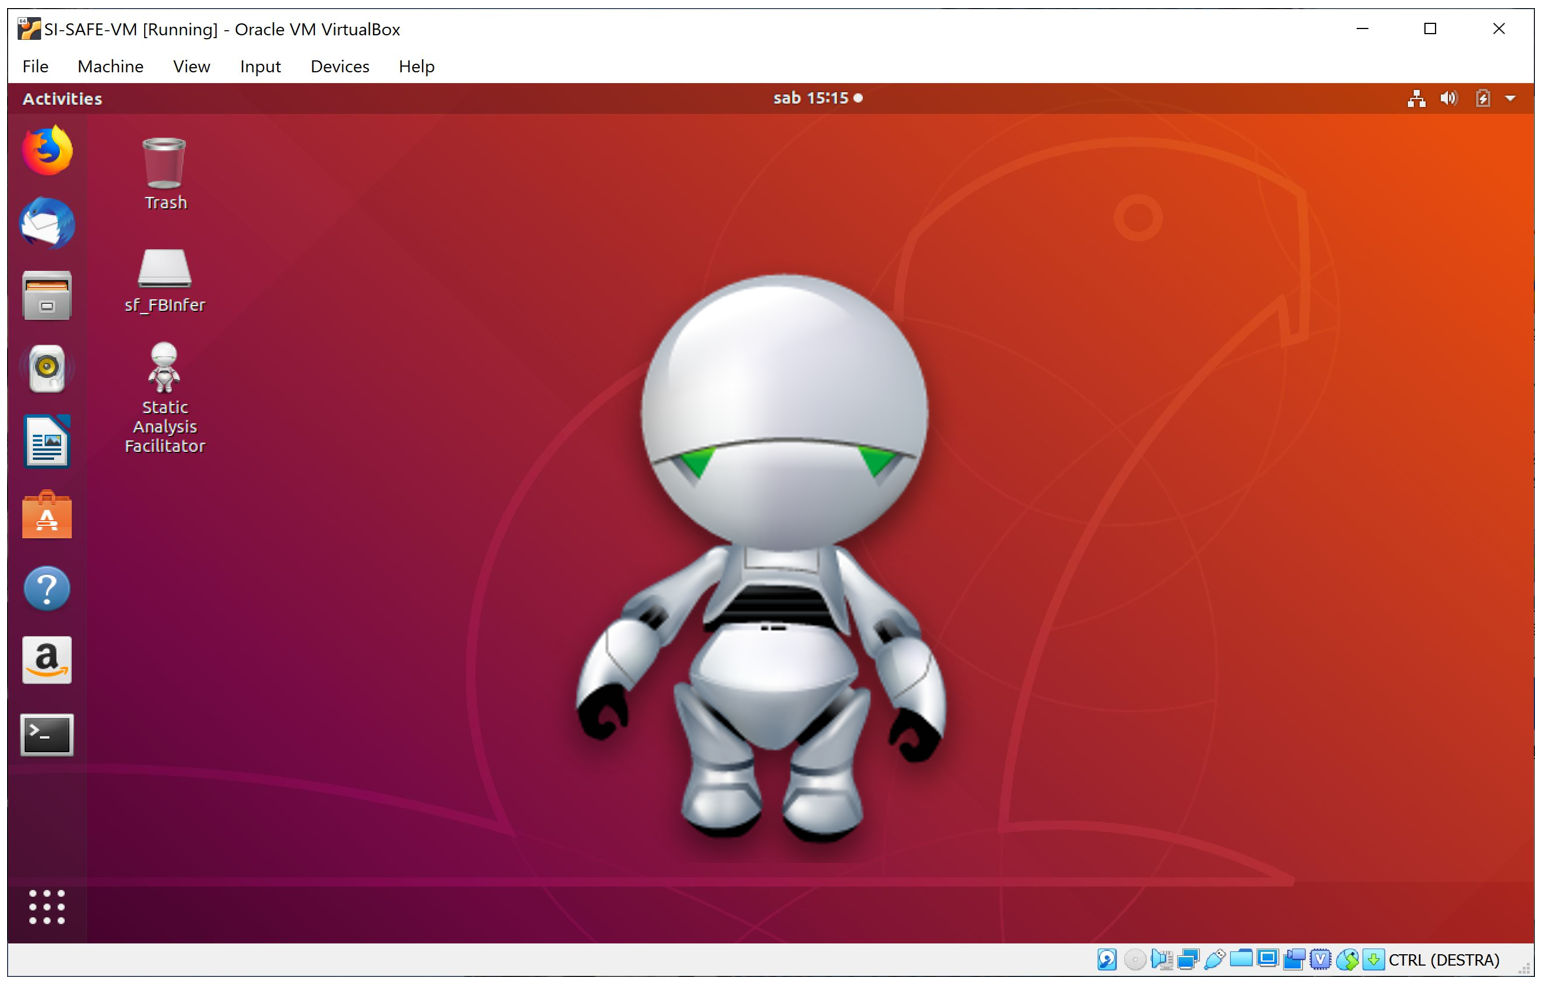The image size is (1544, 986).
Task: Open the Machine menu
Action: click(x=110, y=66)
